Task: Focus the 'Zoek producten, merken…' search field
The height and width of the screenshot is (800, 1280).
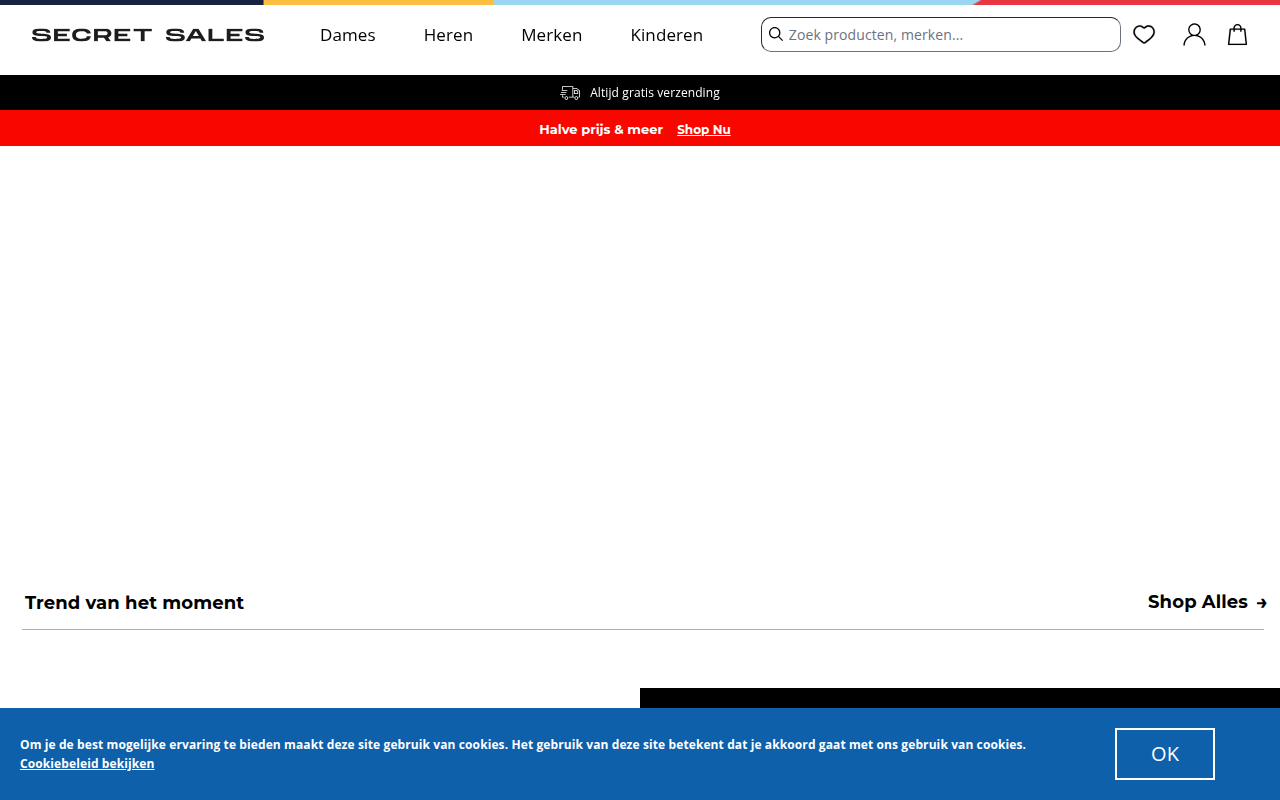Action: click(941, 35)
